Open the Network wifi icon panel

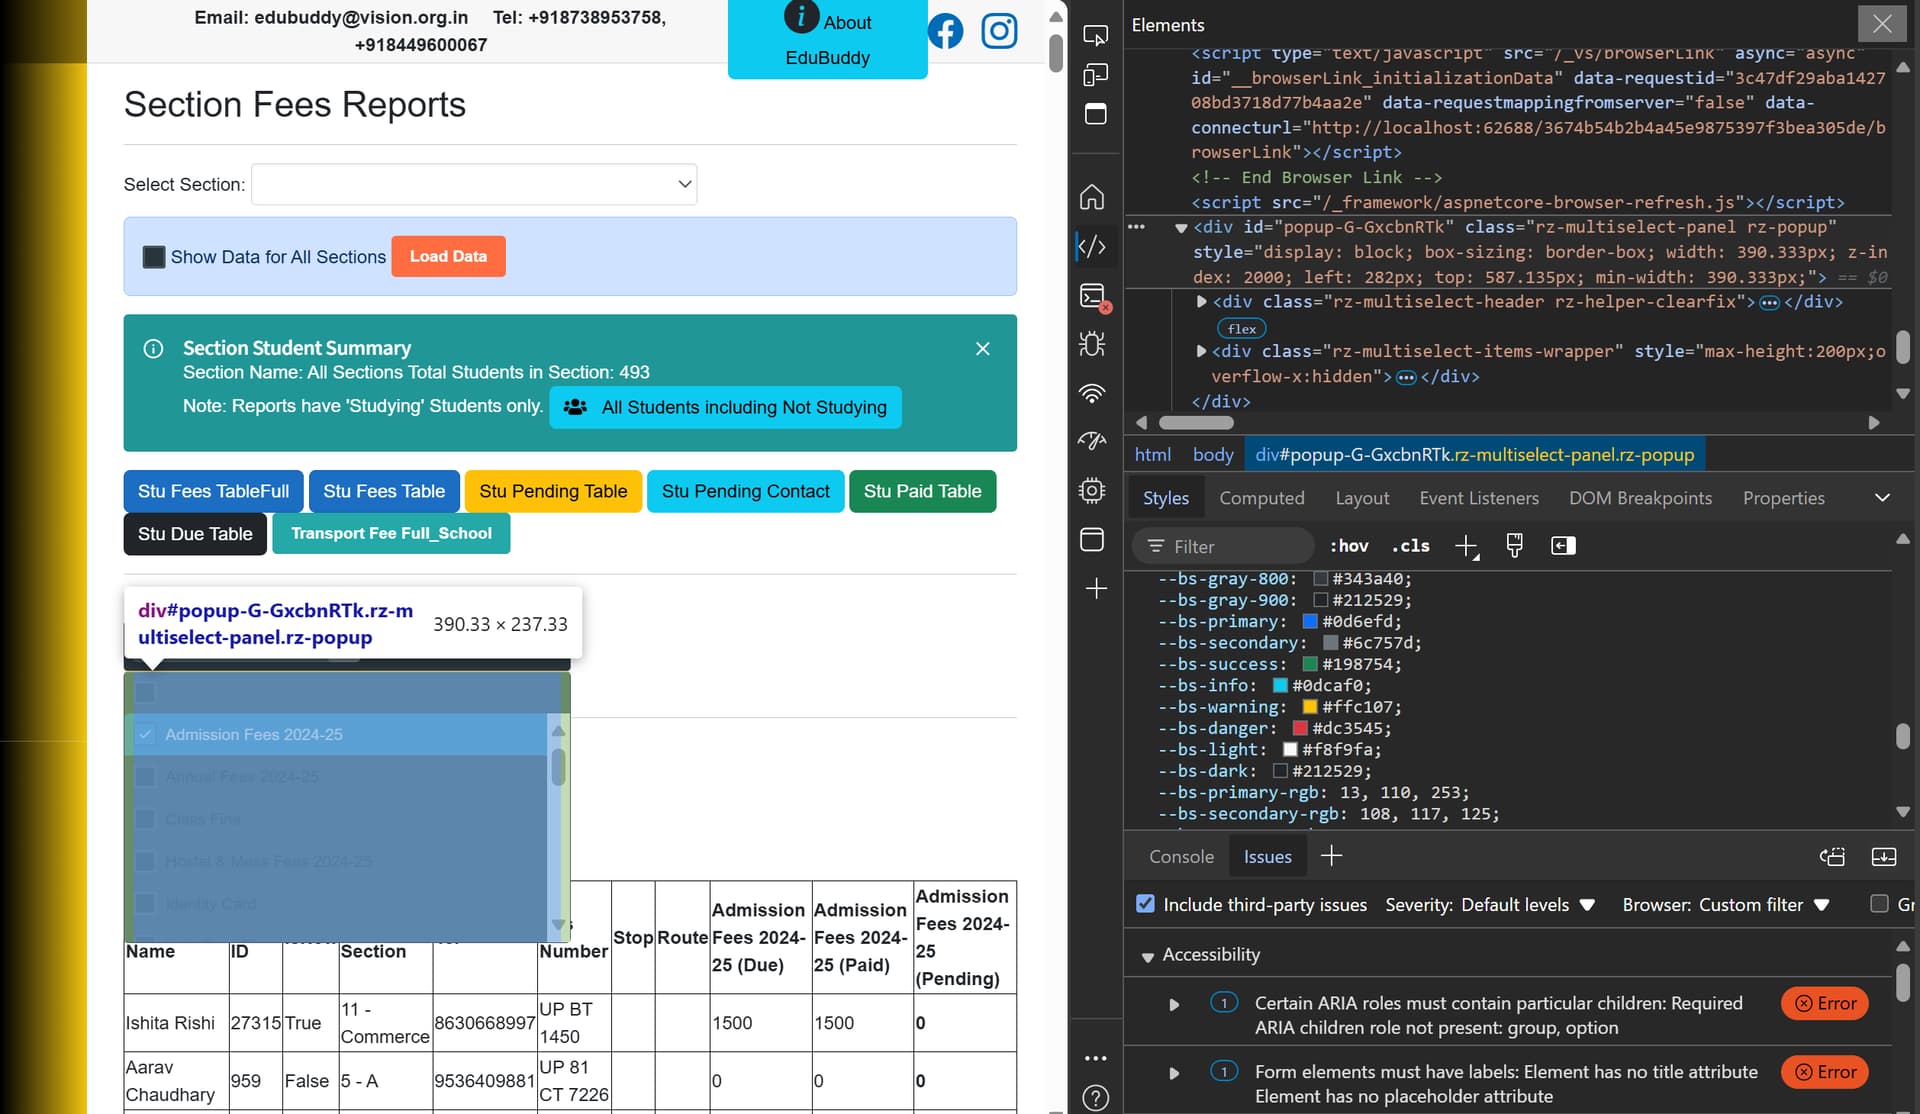[x=1092, y=393]
